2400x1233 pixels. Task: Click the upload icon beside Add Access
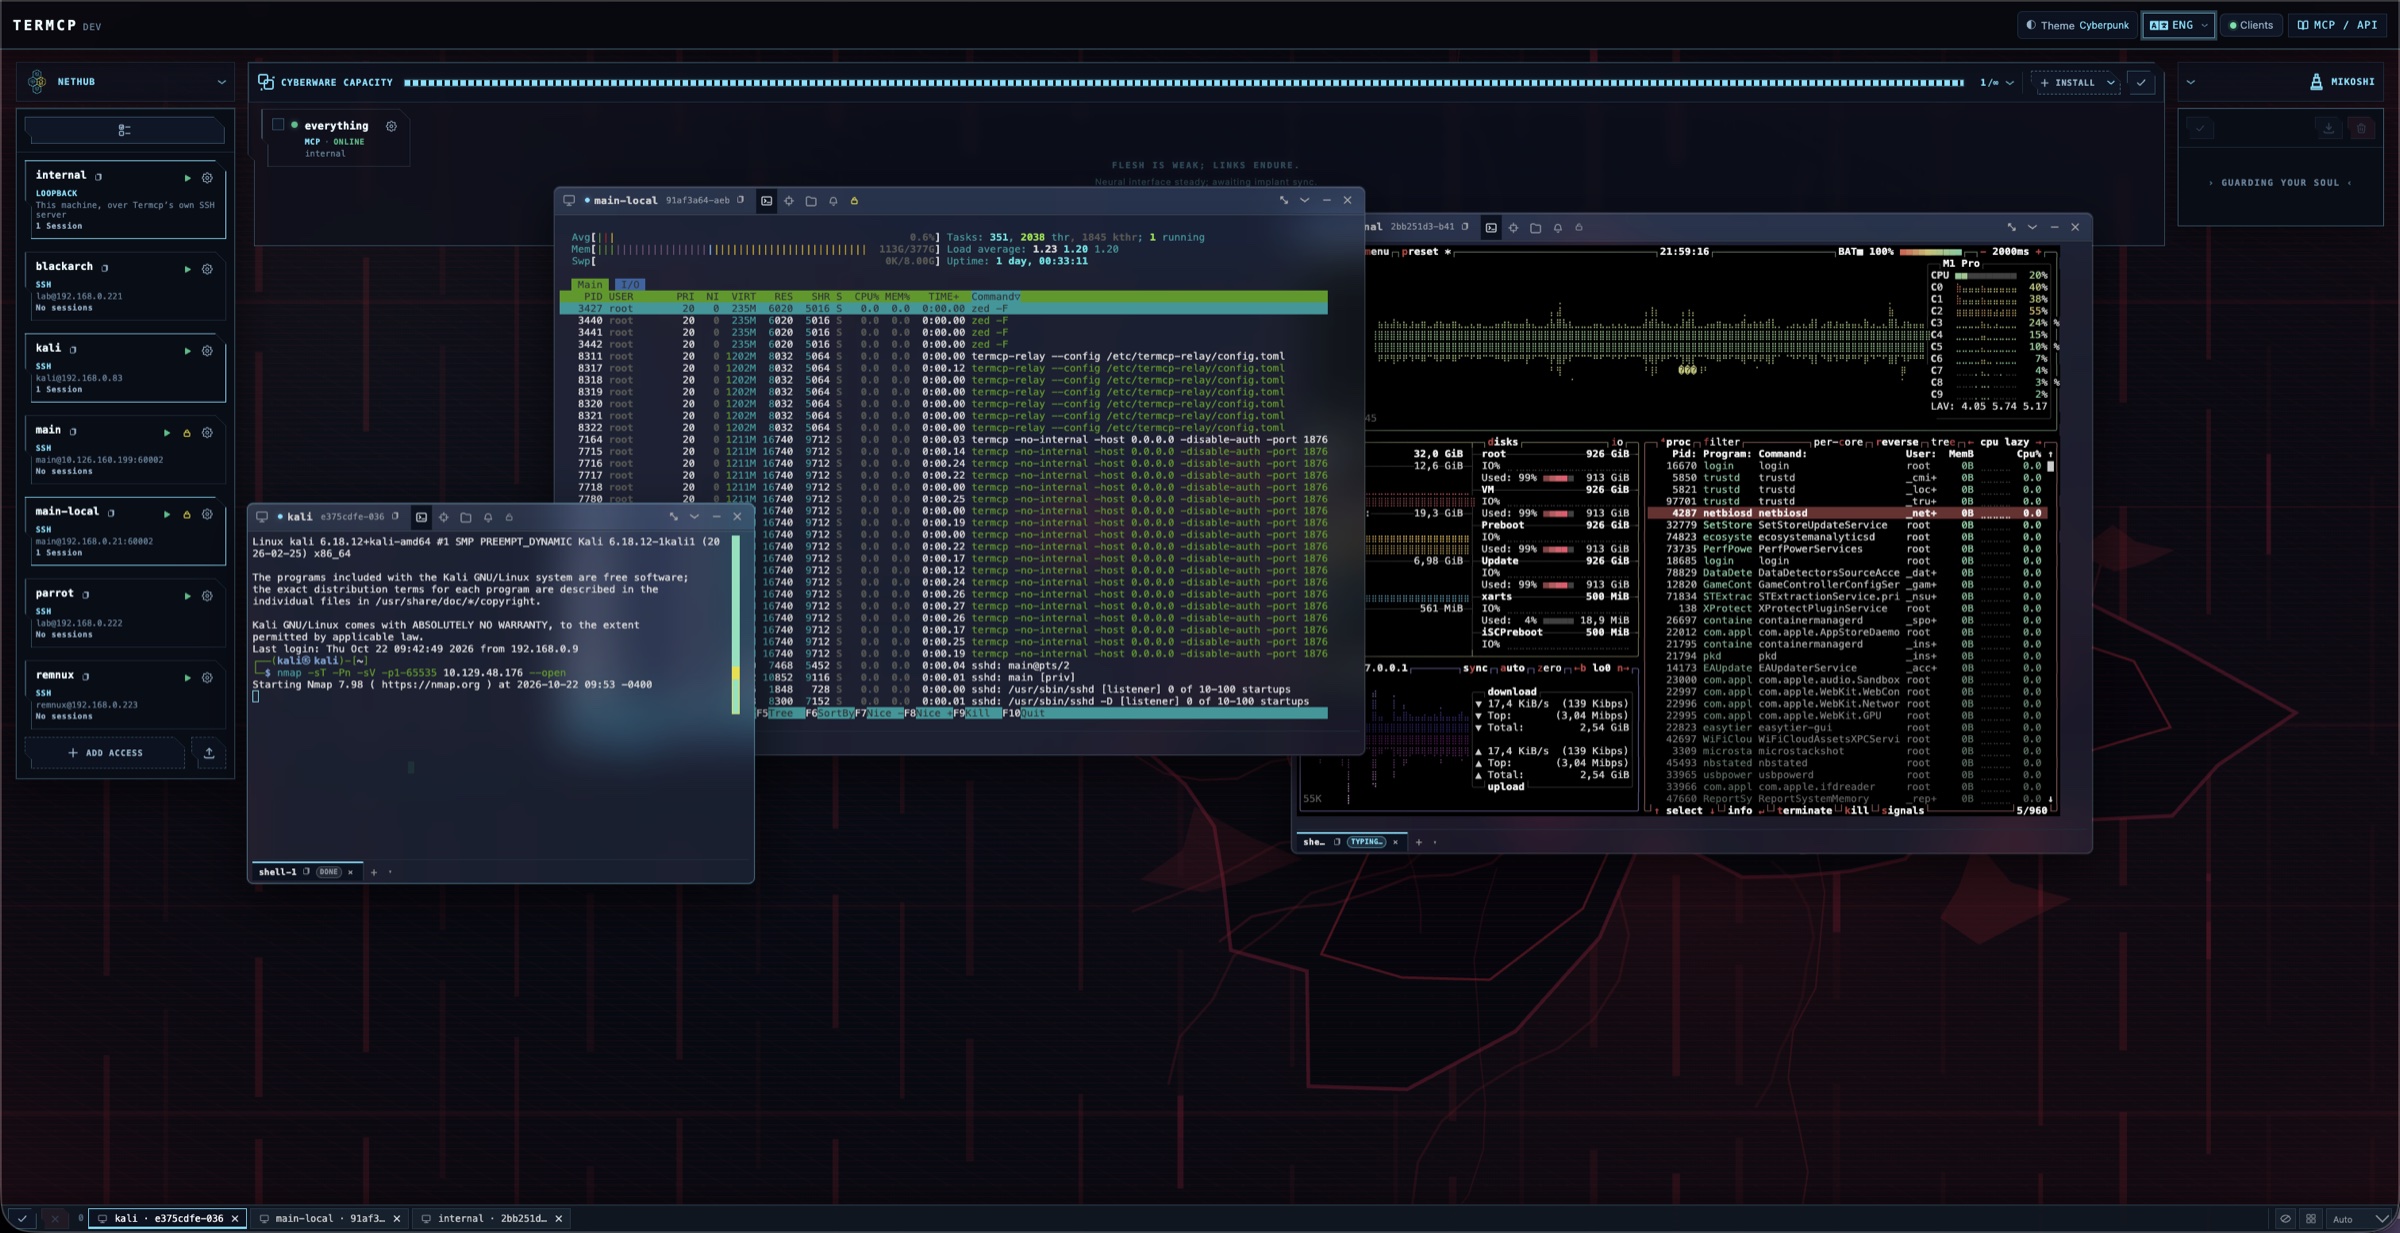click(x=209, y=753)
